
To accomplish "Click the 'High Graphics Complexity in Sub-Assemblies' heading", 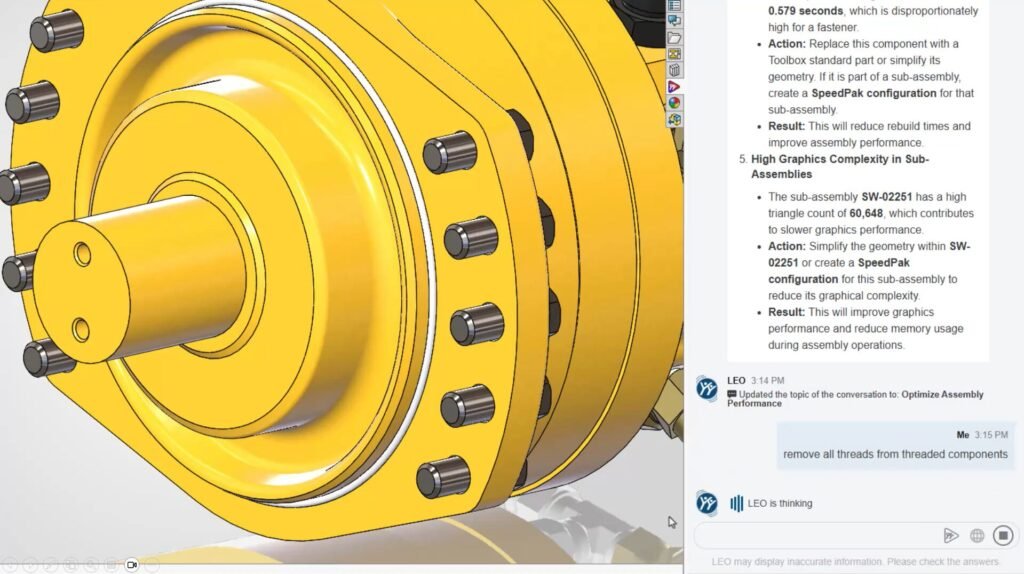I will [840, 167].
